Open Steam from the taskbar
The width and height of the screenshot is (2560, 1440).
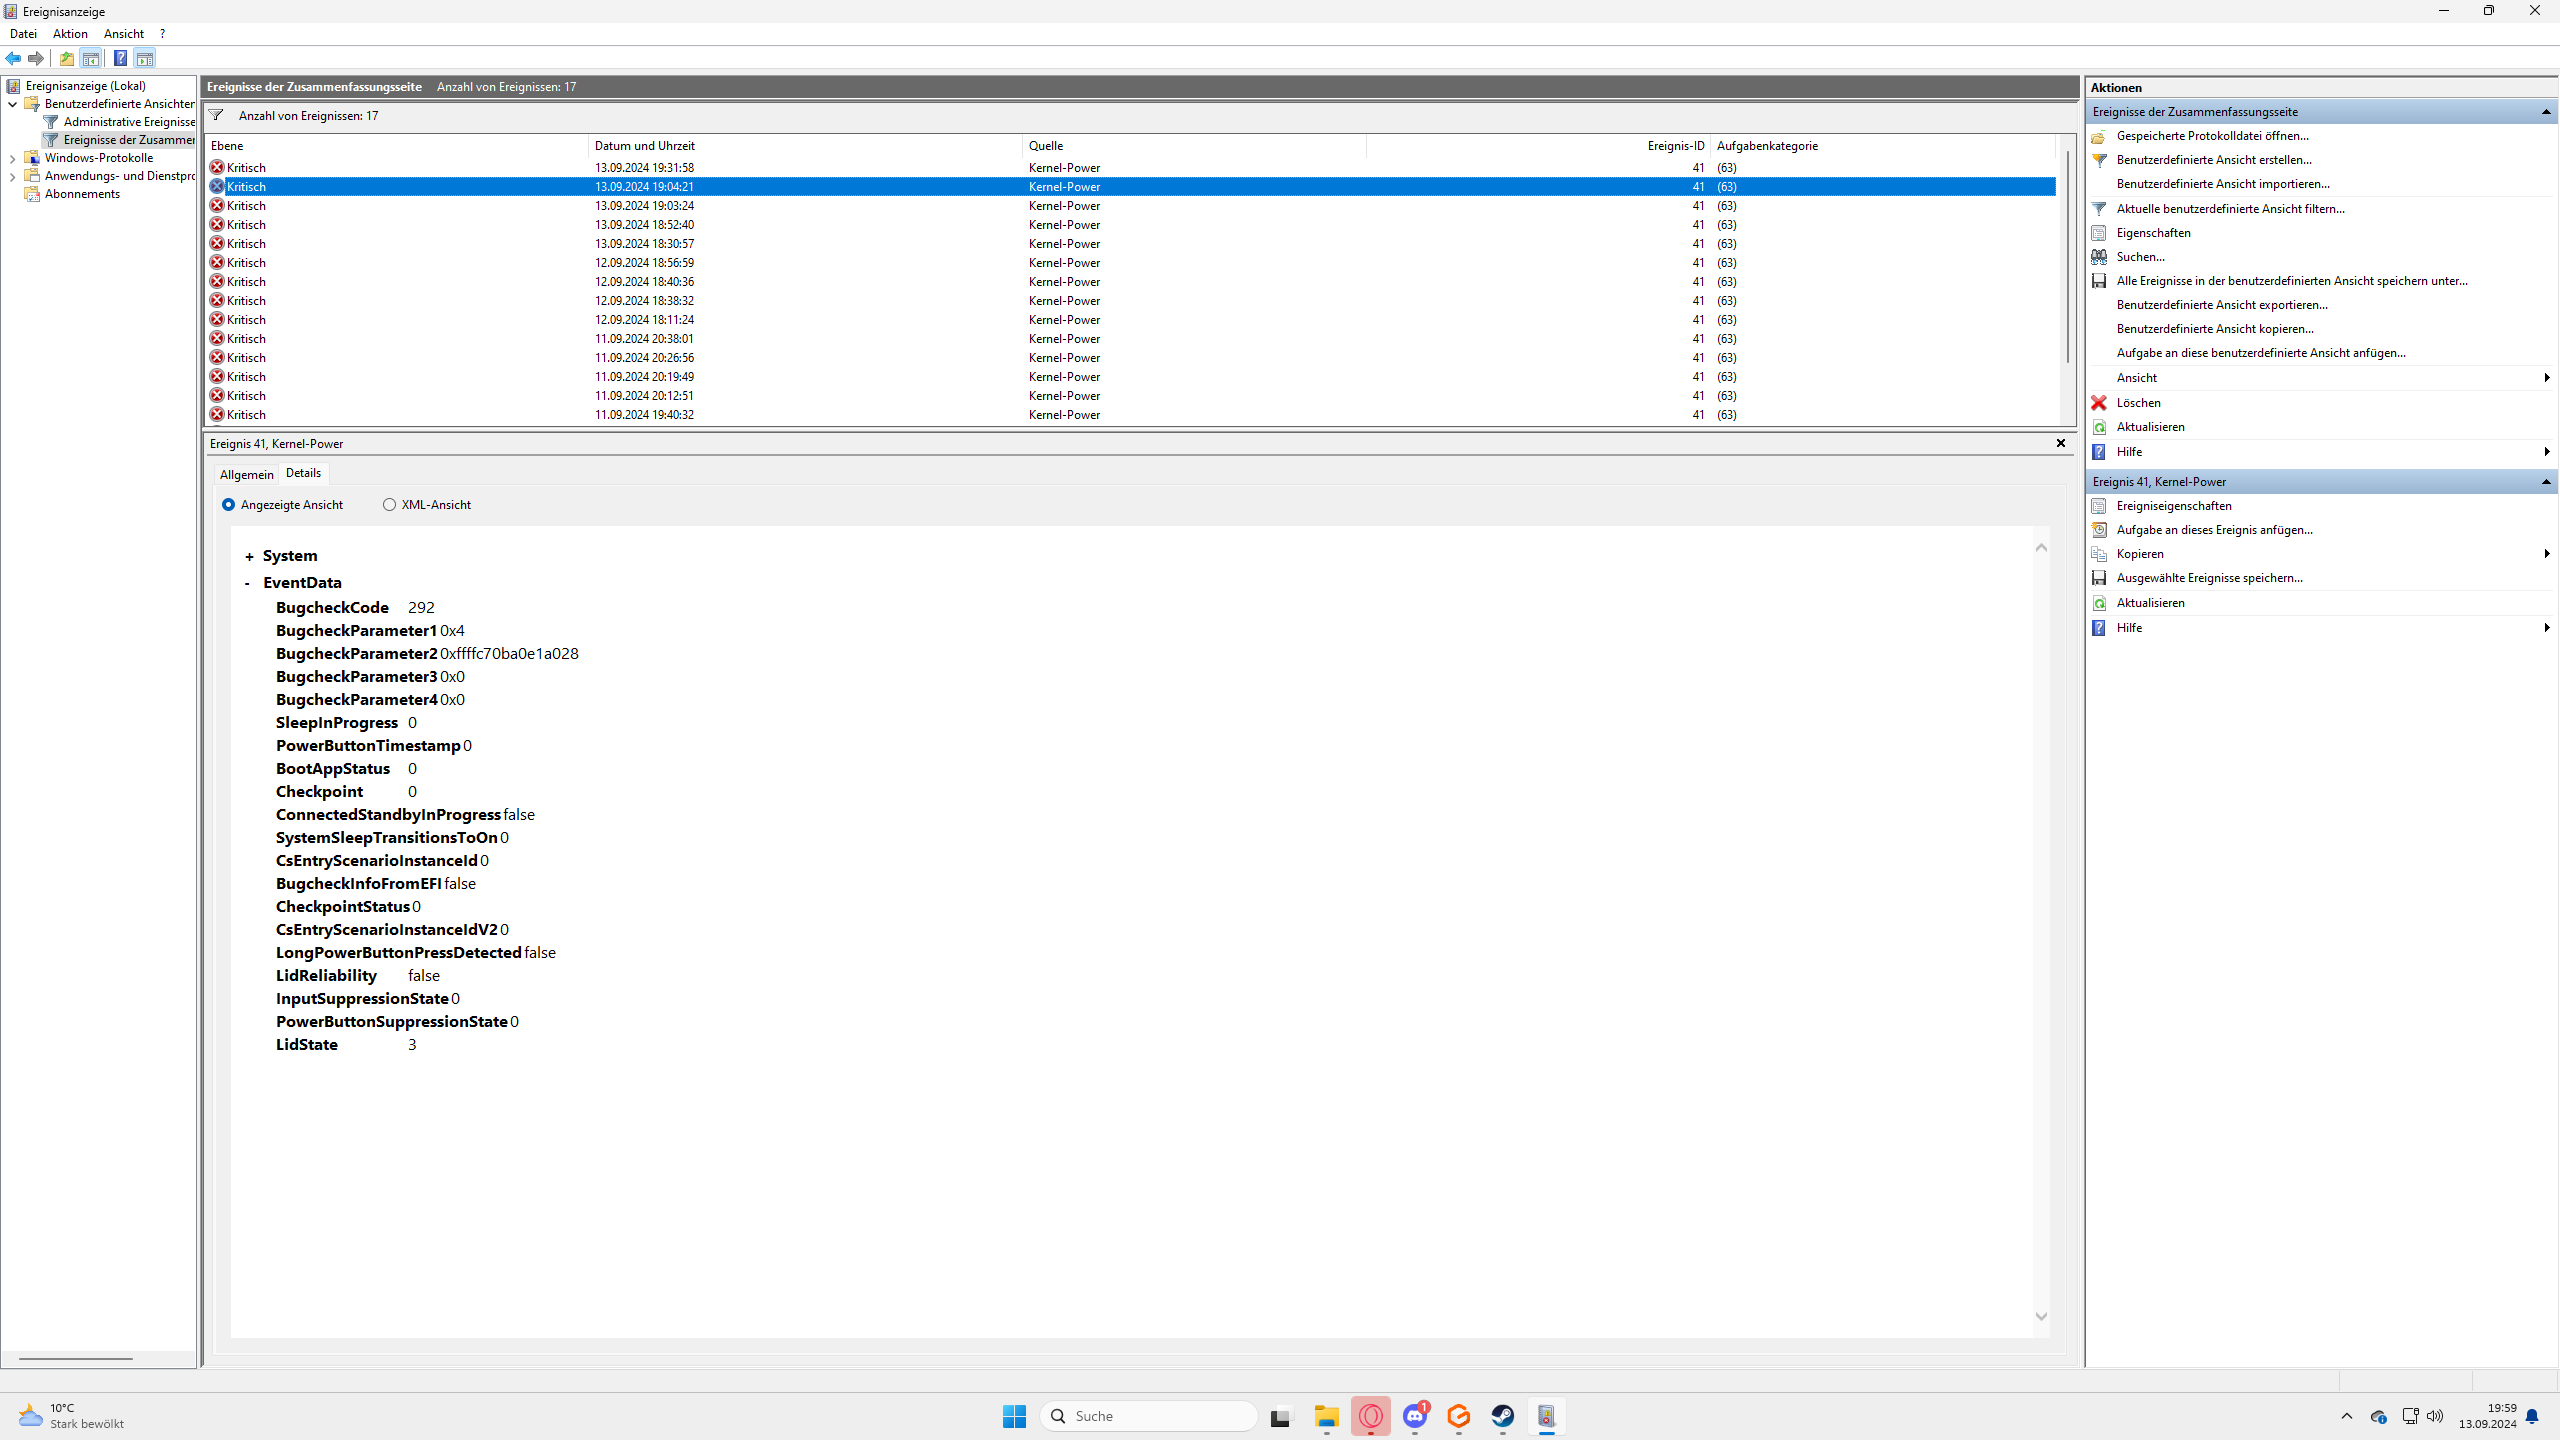(1502, 1416)
